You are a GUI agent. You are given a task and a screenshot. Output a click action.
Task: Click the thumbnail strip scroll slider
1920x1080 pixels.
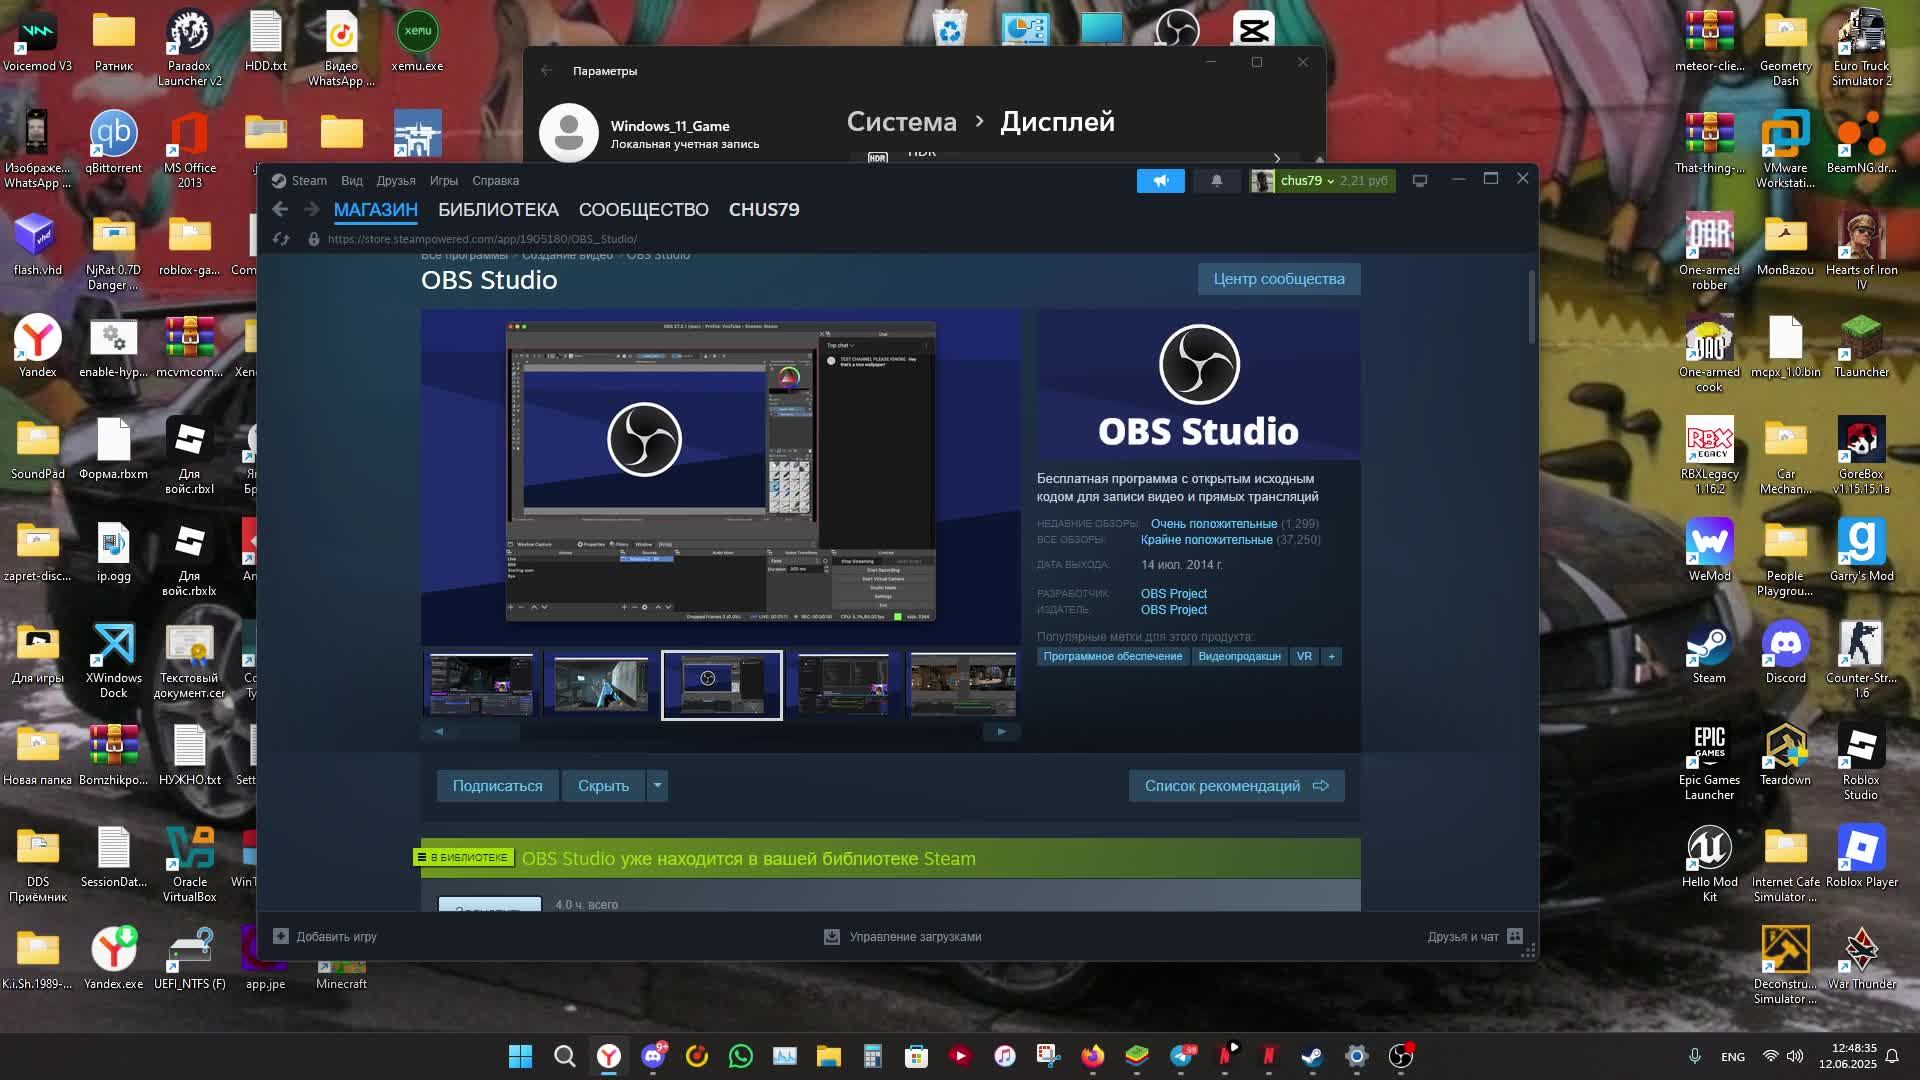pyautogui.click(x=488, y=731)
